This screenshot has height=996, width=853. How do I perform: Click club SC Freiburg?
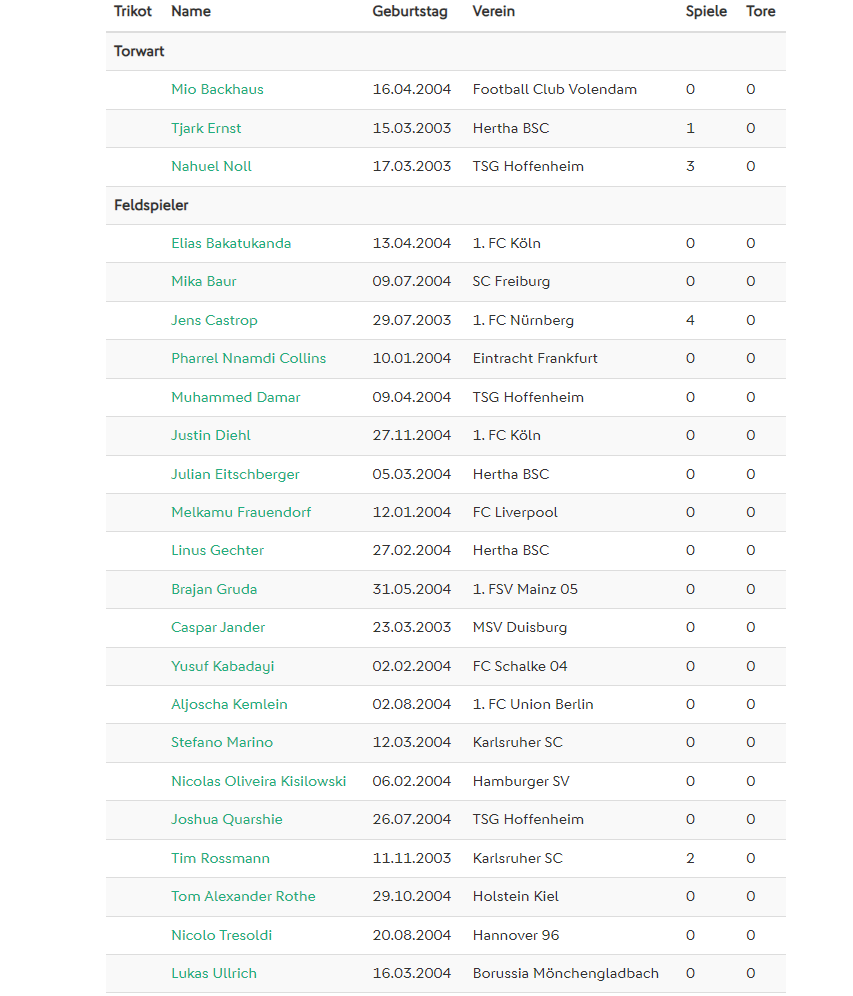coord(511,281)
